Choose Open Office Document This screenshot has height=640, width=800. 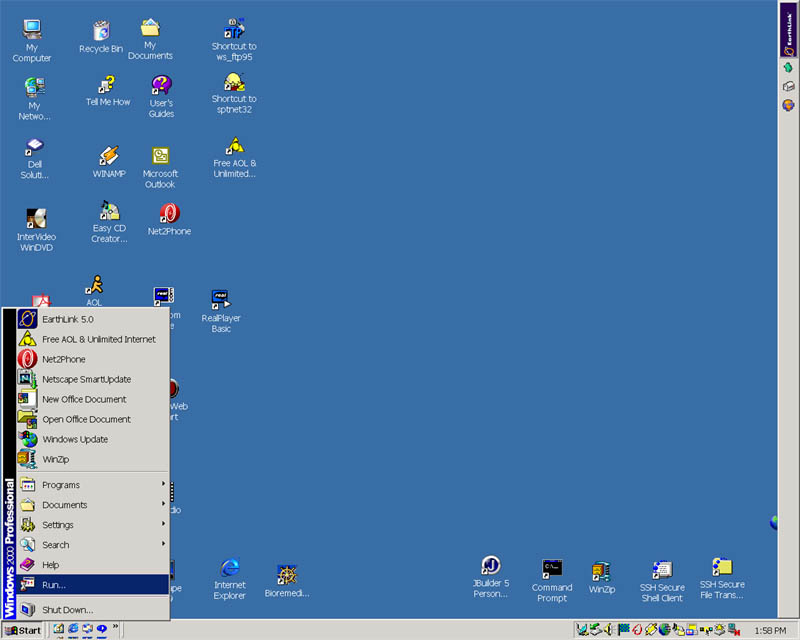(x=93, y=419)
